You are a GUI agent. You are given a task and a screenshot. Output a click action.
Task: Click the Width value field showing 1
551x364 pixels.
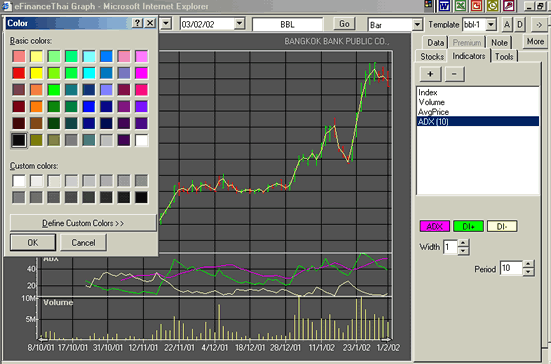click(x=450, y=247)
